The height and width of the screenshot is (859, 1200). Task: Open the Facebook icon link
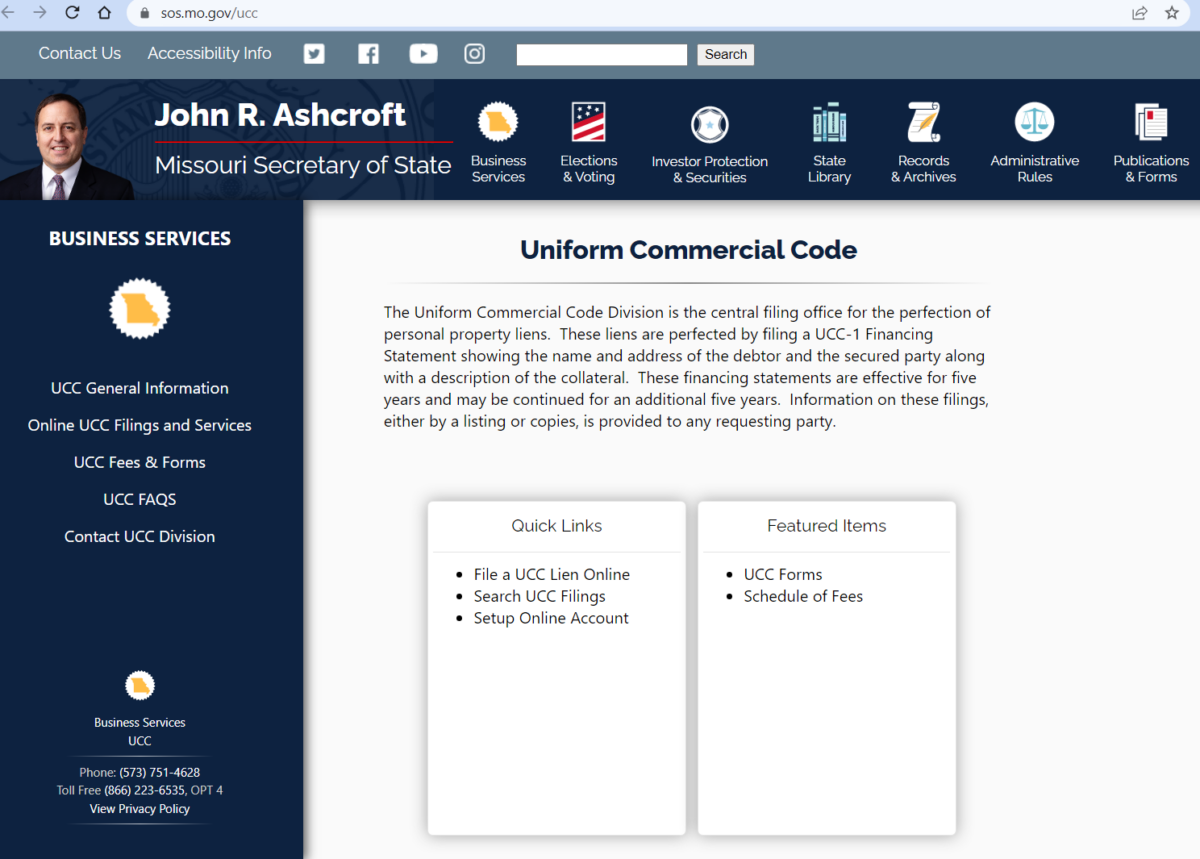tap(368, 54)
